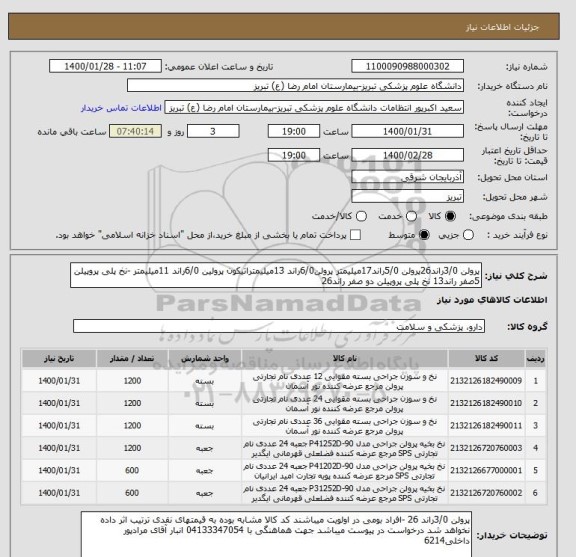Select the جزیی purchase type radio
The image size is (576, 557).
468,235
